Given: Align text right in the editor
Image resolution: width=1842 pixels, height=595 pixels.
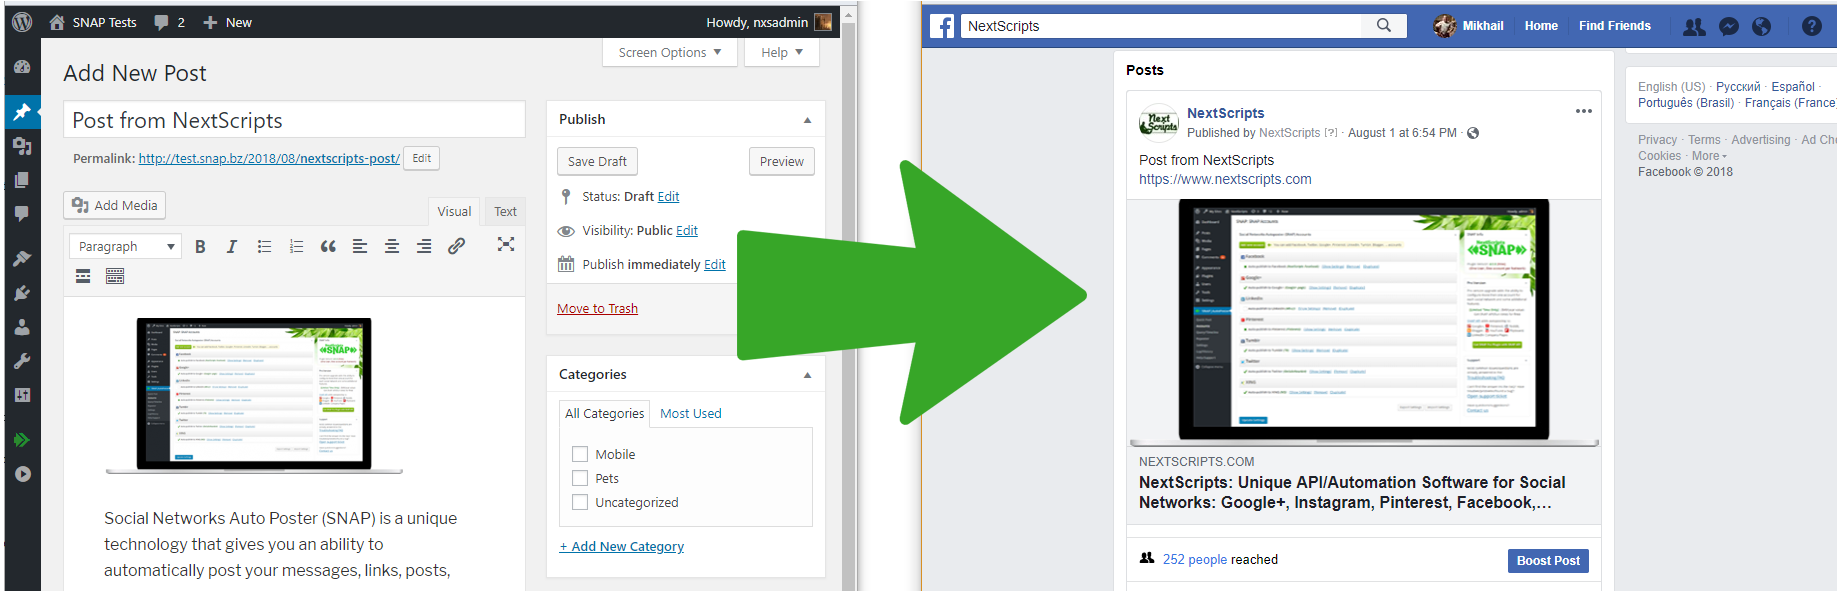Looking at the screenshot, I should coord(424,246).
